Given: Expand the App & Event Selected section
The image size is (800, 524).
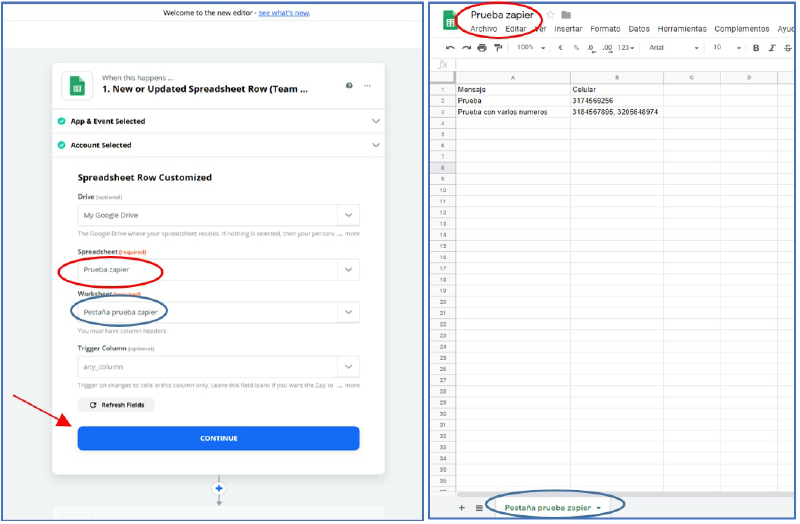Looking at the screenshot, I should click(x=218, y=121).
